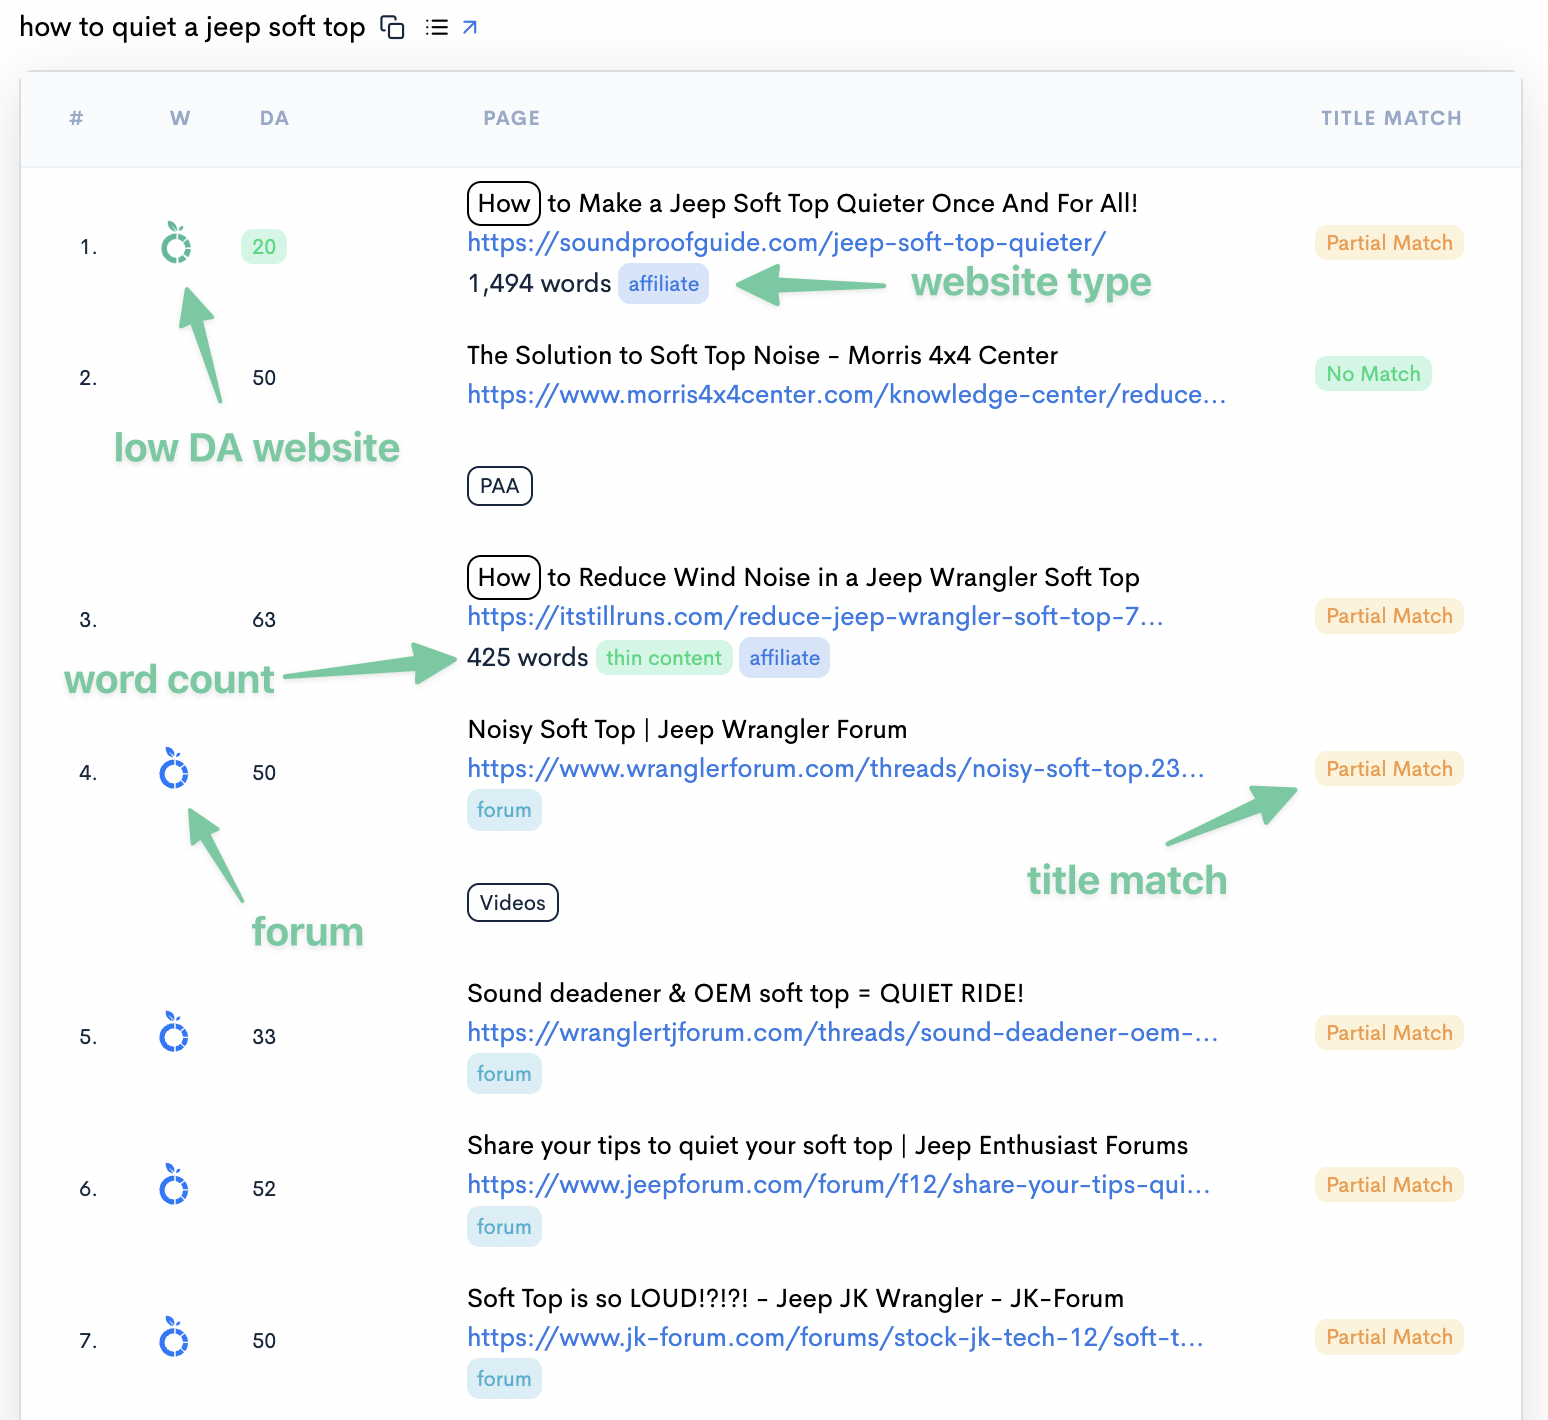This screenshot has height=1420, width=1548.
Task: Click the Partial Match badge for jeepforum
Action: [1389, 1185]
